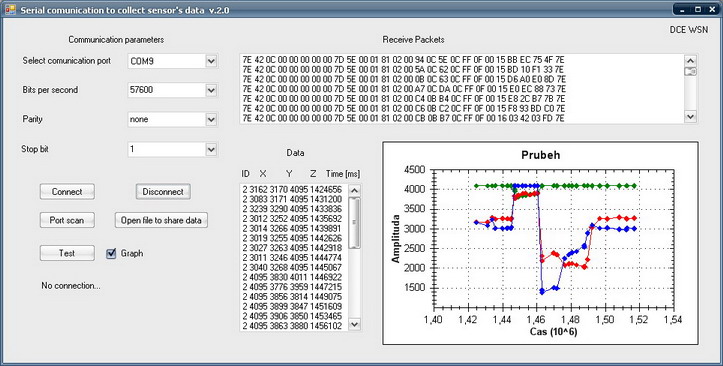This screenshot has width=723, height=366.
Task: Select data row ending with 1451609
Action: tap(292, 306)
